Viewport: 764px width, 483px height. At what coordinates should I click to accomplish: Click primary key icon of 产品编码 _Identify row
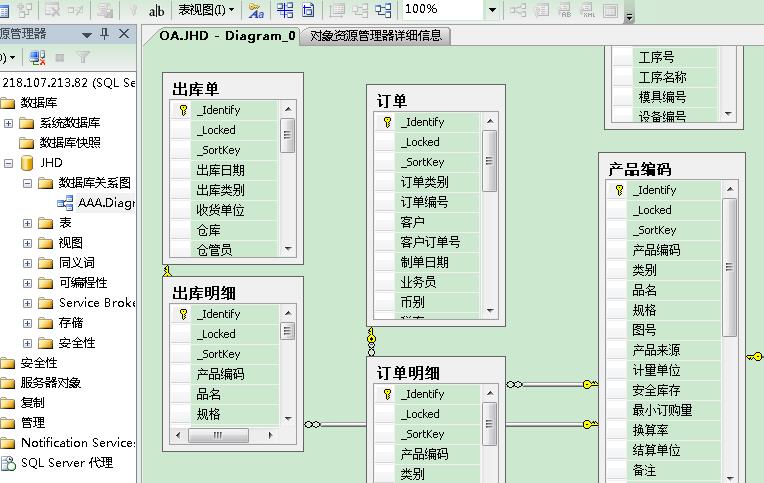click(x=619, y=190)
